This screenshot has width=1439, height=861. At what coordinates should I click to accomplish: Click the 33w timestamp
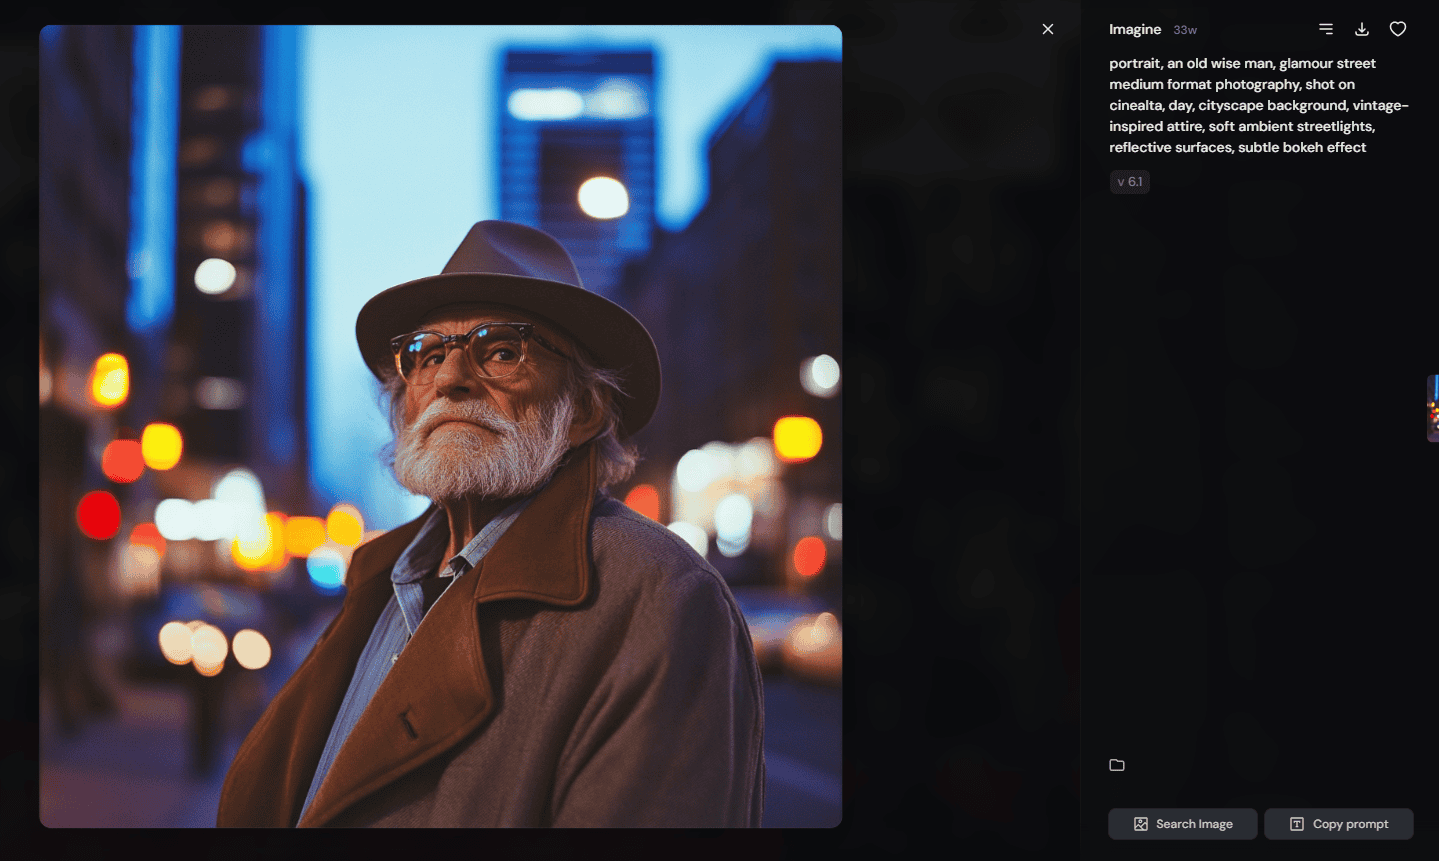1185,30
